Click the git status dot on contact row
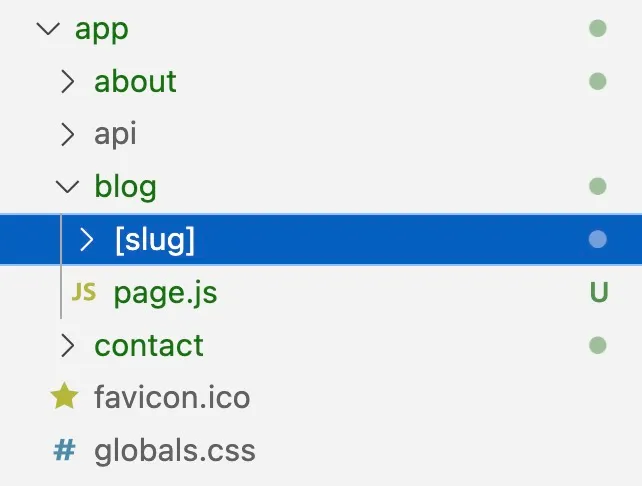Screen dimensions: 642x486 point(597,345)
